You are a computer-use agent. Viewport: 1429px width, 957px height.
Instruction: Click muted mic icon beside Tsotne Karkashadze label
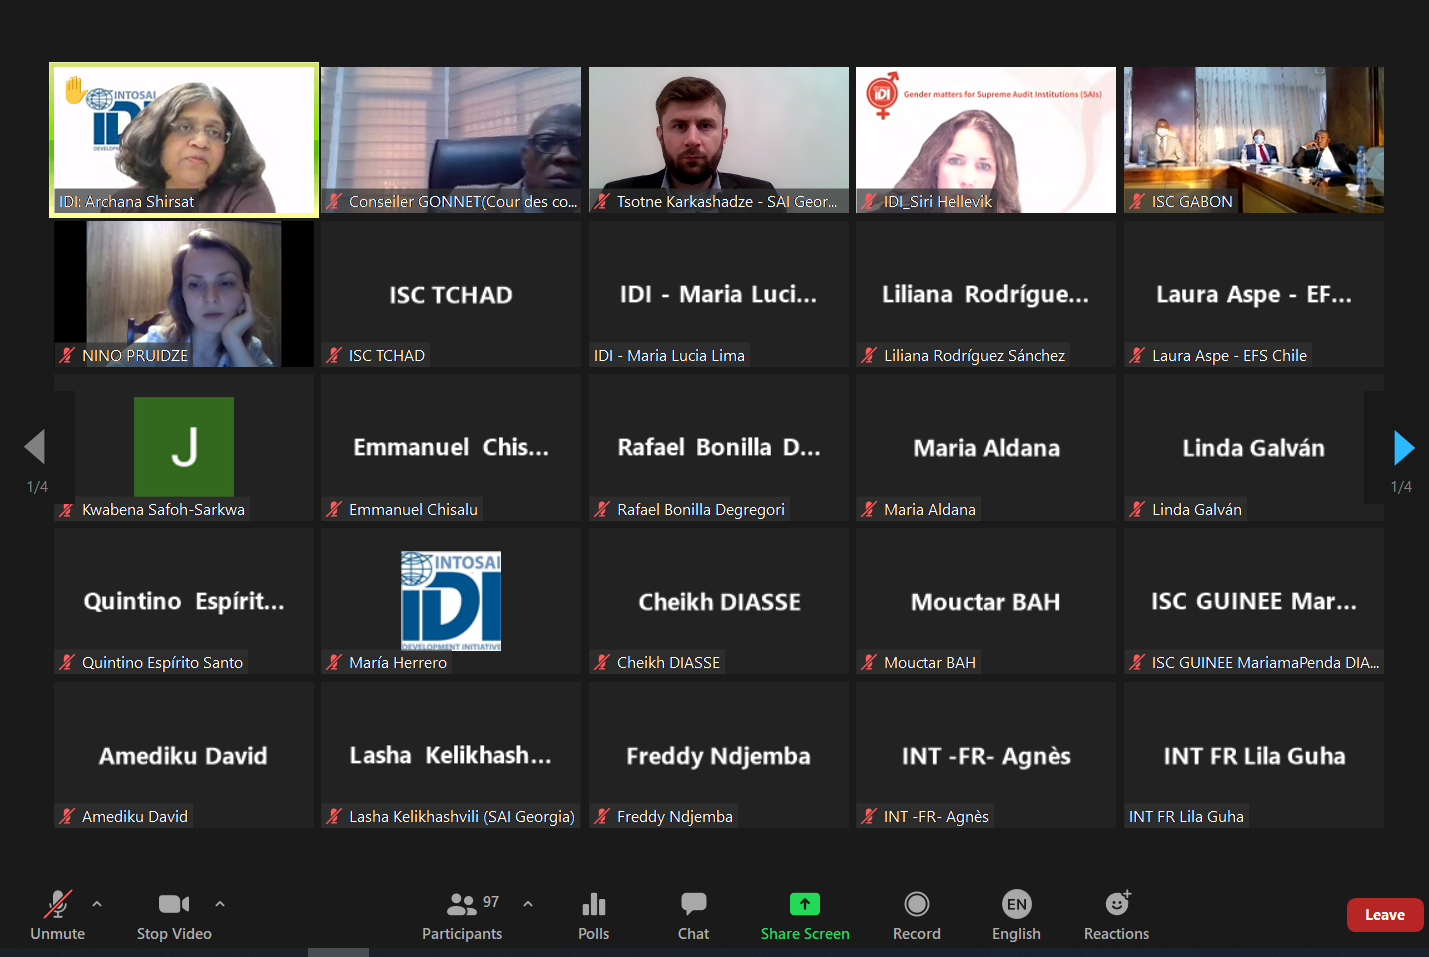pyautogui.click(x=602, y=201)
